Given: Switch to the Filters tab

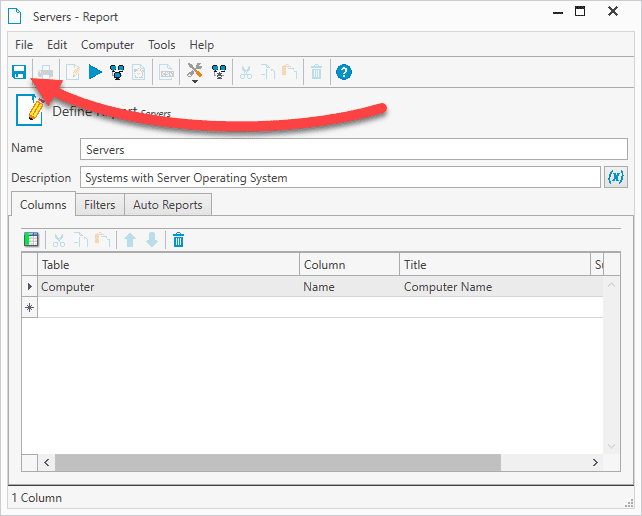Looking at the screenshot, I should point(99,204).
